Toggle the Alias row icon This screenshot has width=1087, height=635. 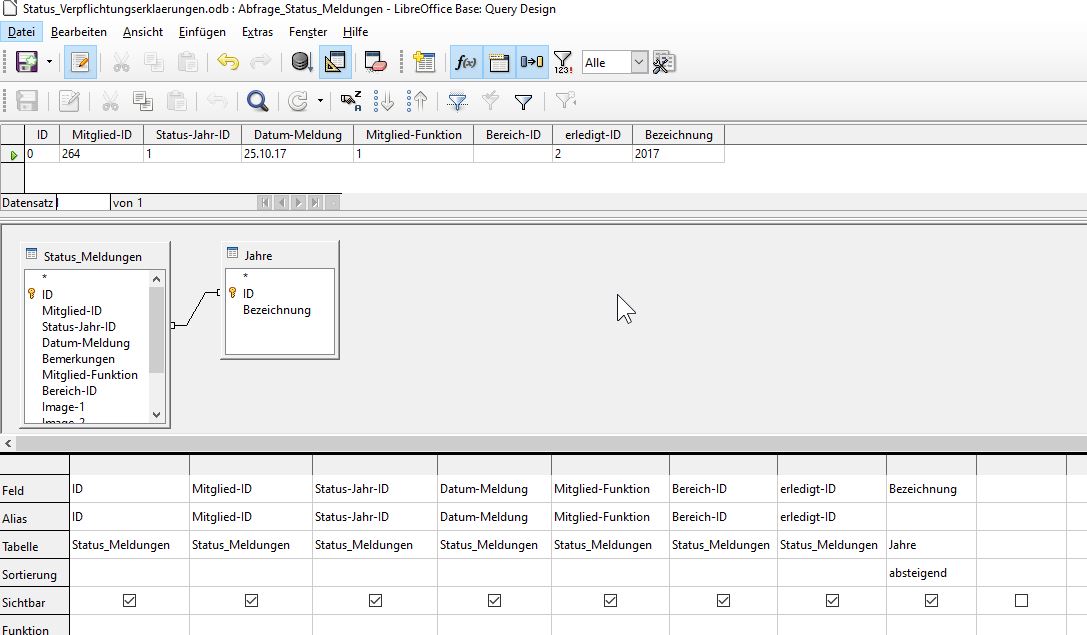[532, 62]
